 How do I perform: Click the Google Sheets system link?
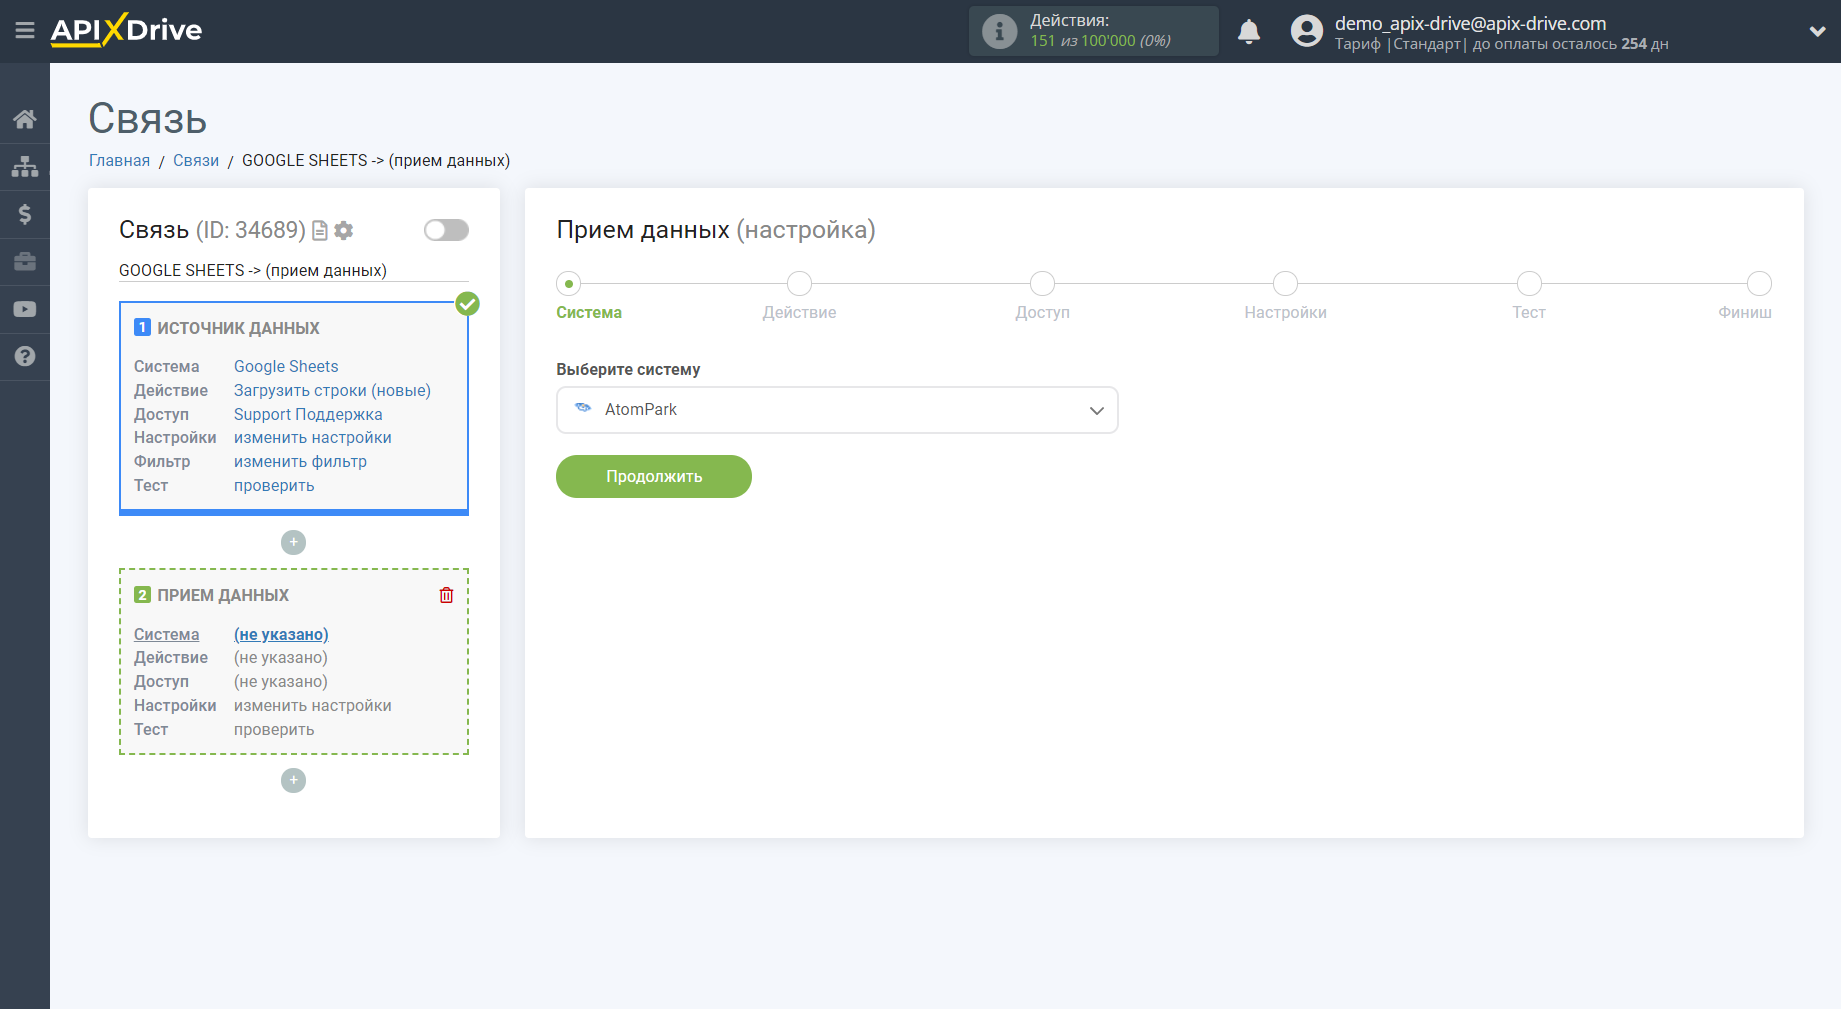tap(286, 366)
